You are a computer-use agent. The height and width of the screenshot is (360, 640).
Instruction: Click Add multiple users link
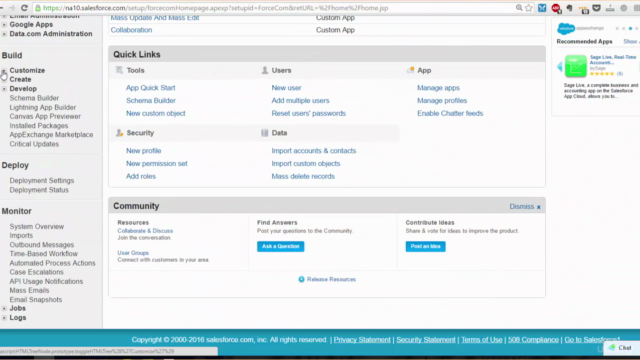click(300, 100)
